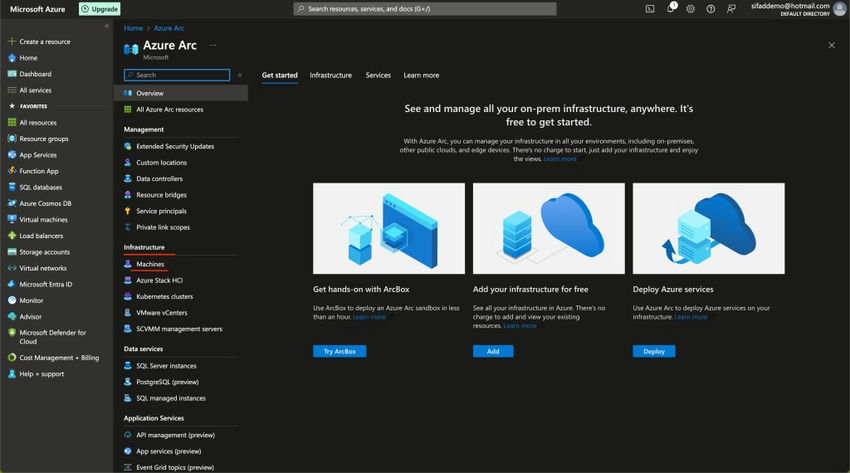Viewport: 850px width, 473px height.
Task: Open Cloud Shell icon in top bar
Action: coord(649,9)
